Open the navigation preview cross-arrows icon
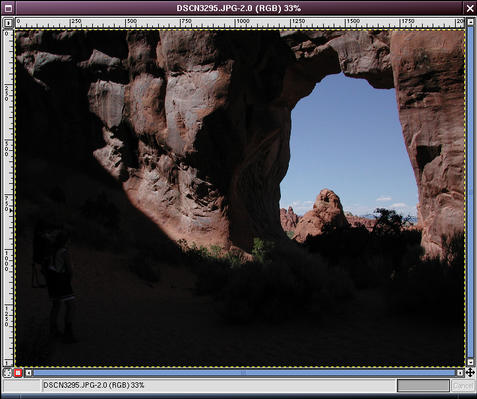Image resolution: width=477 pixels, height=399 pixels. [x=470, y=372]
